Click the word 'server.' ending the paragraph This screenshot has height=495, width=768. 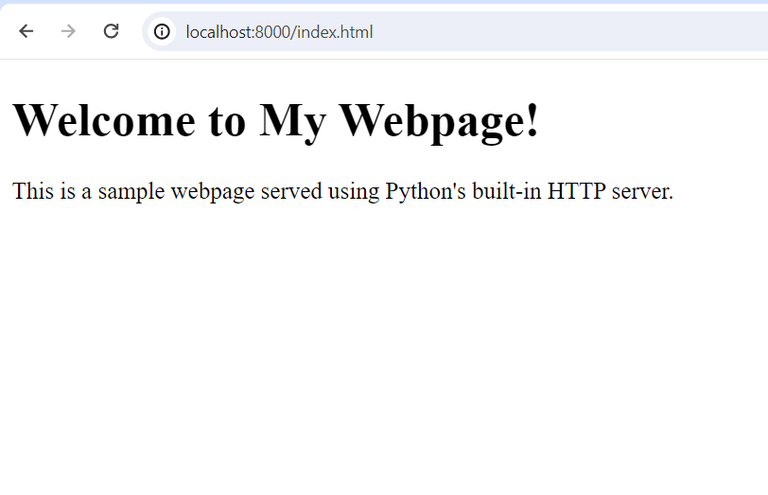pyautogui.click(x=642, y=191)
